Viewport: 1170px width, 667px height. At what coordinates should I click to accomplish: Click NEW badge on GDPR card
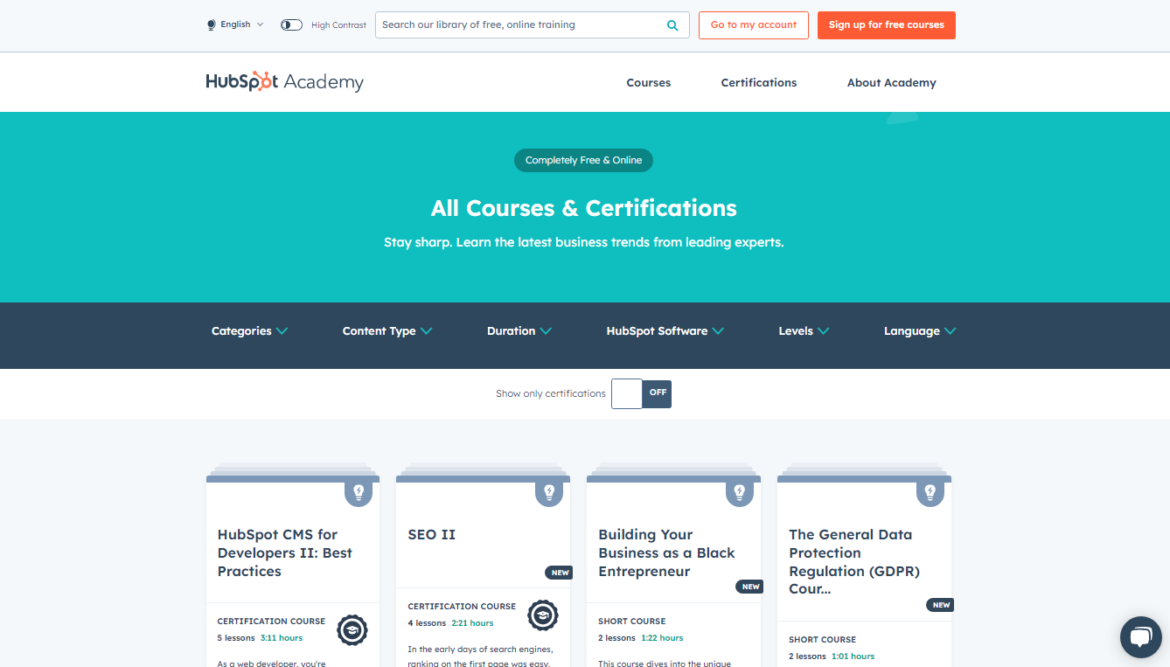pos(940,605)
